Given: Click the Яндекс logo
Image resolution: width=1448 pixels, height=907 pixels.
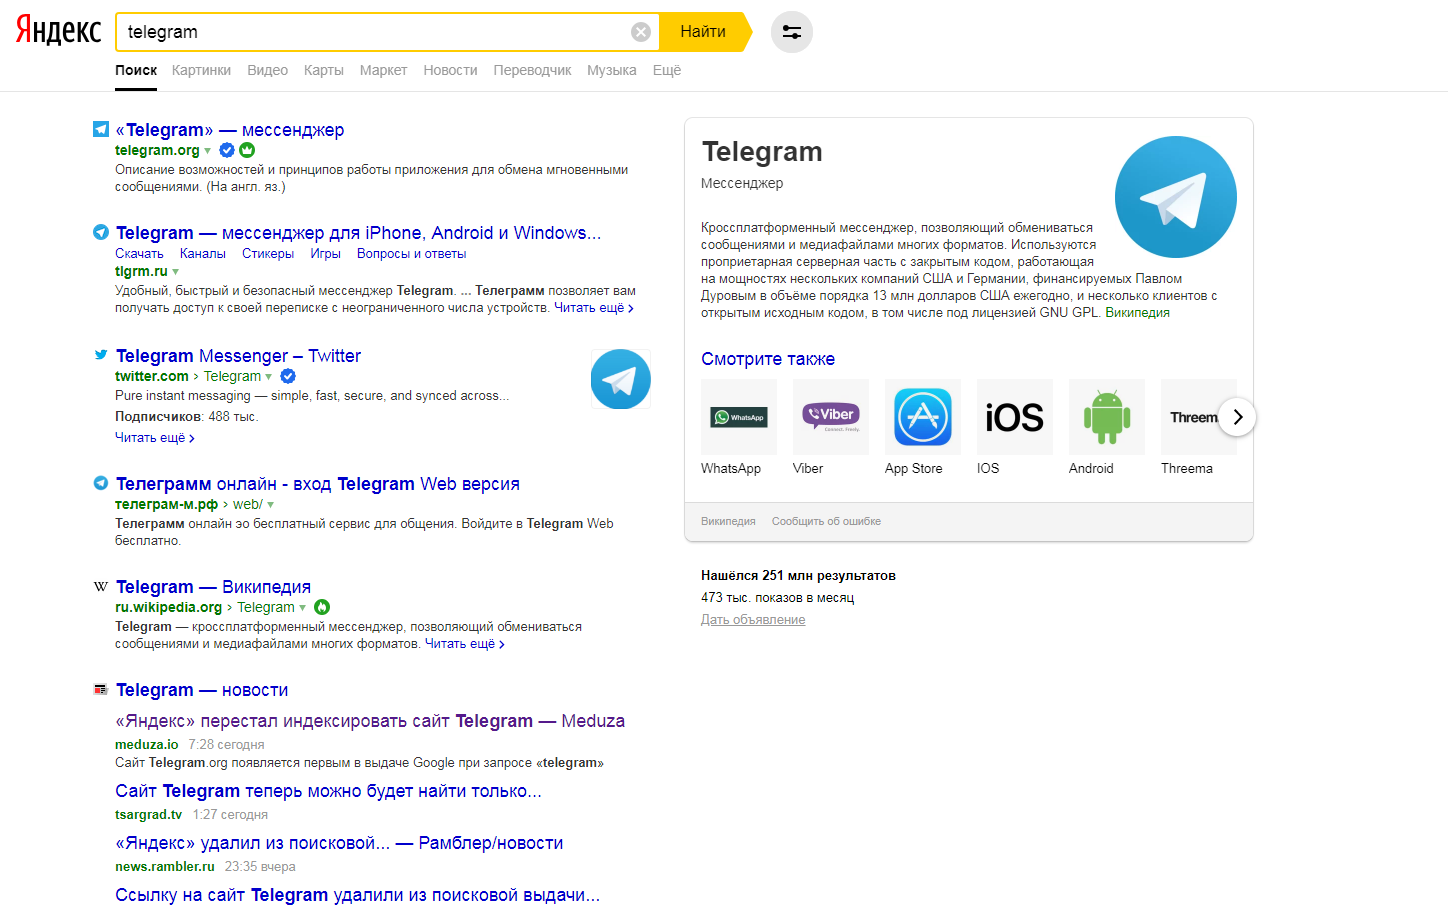Looking at the screenshot, I should pos(58,31).
